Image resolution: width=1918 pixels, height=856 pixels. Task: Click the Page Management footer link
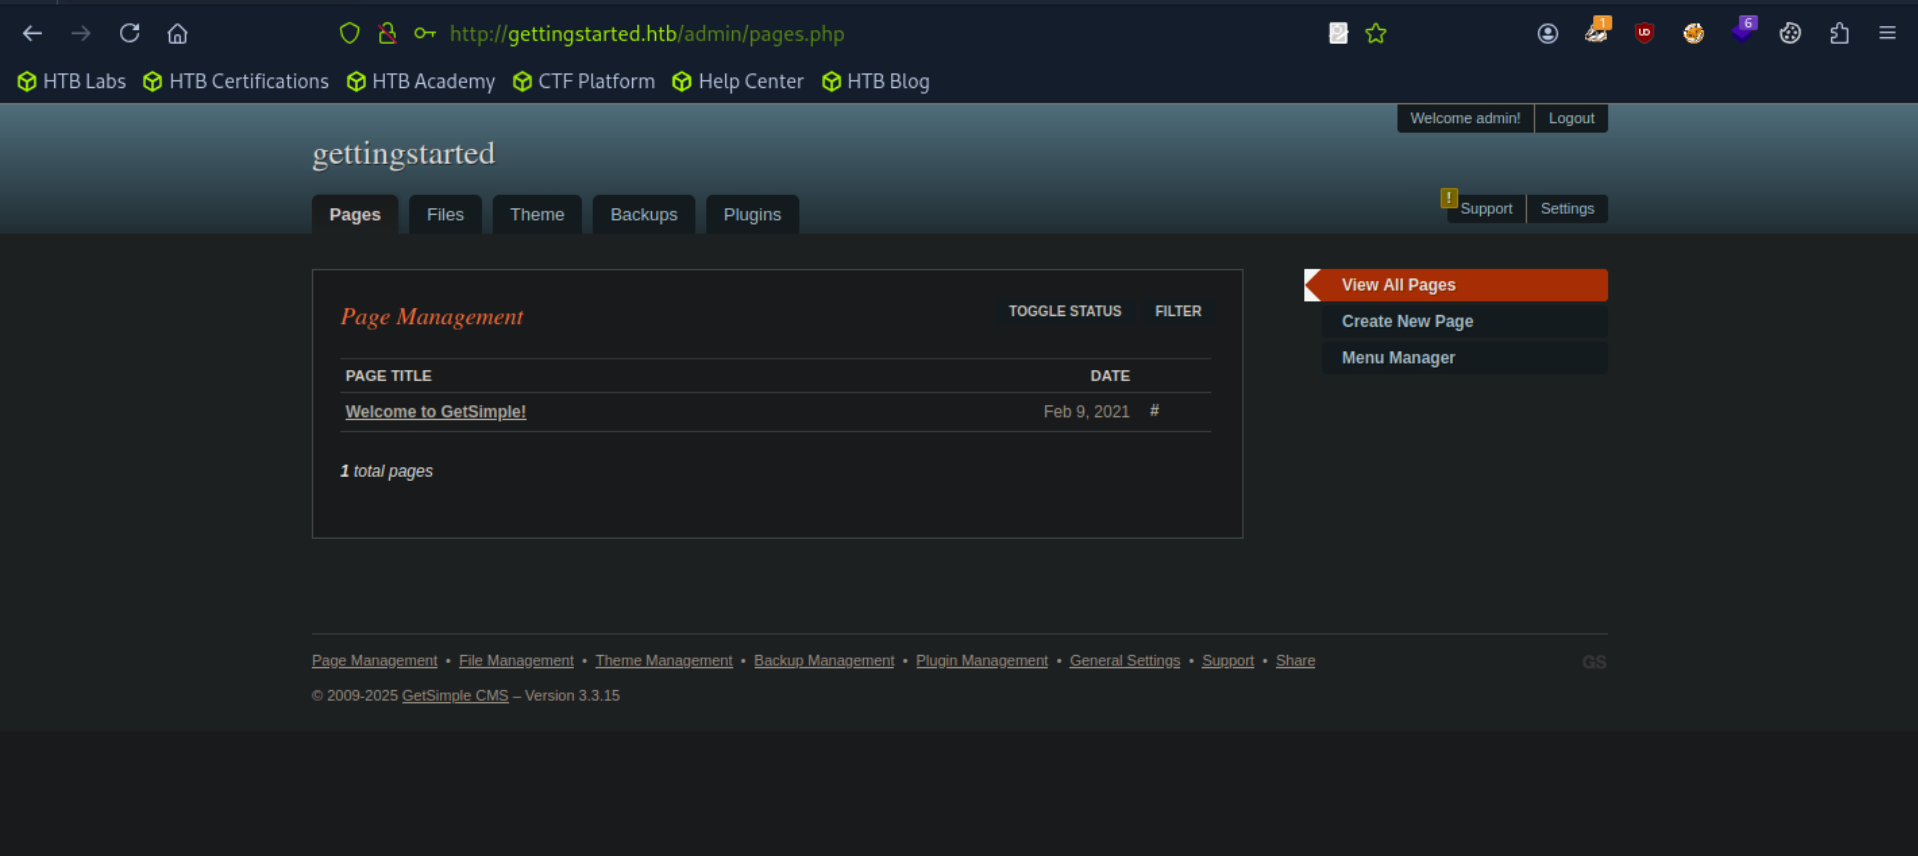click(375, 661)
